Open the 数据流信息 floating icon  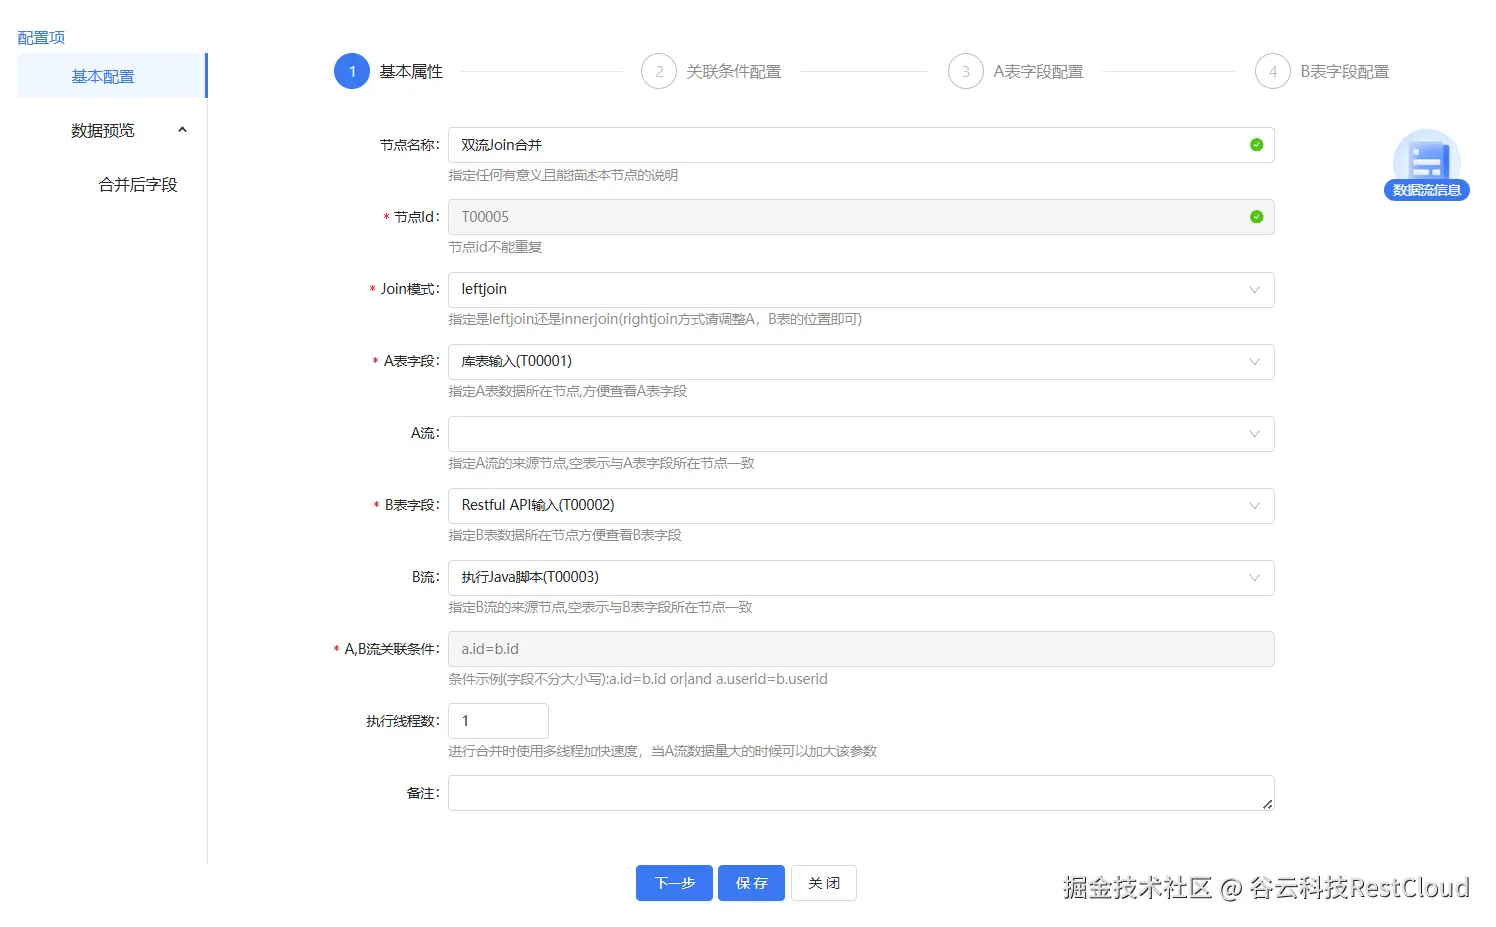pyautogui.click(x=1427, y=165)
